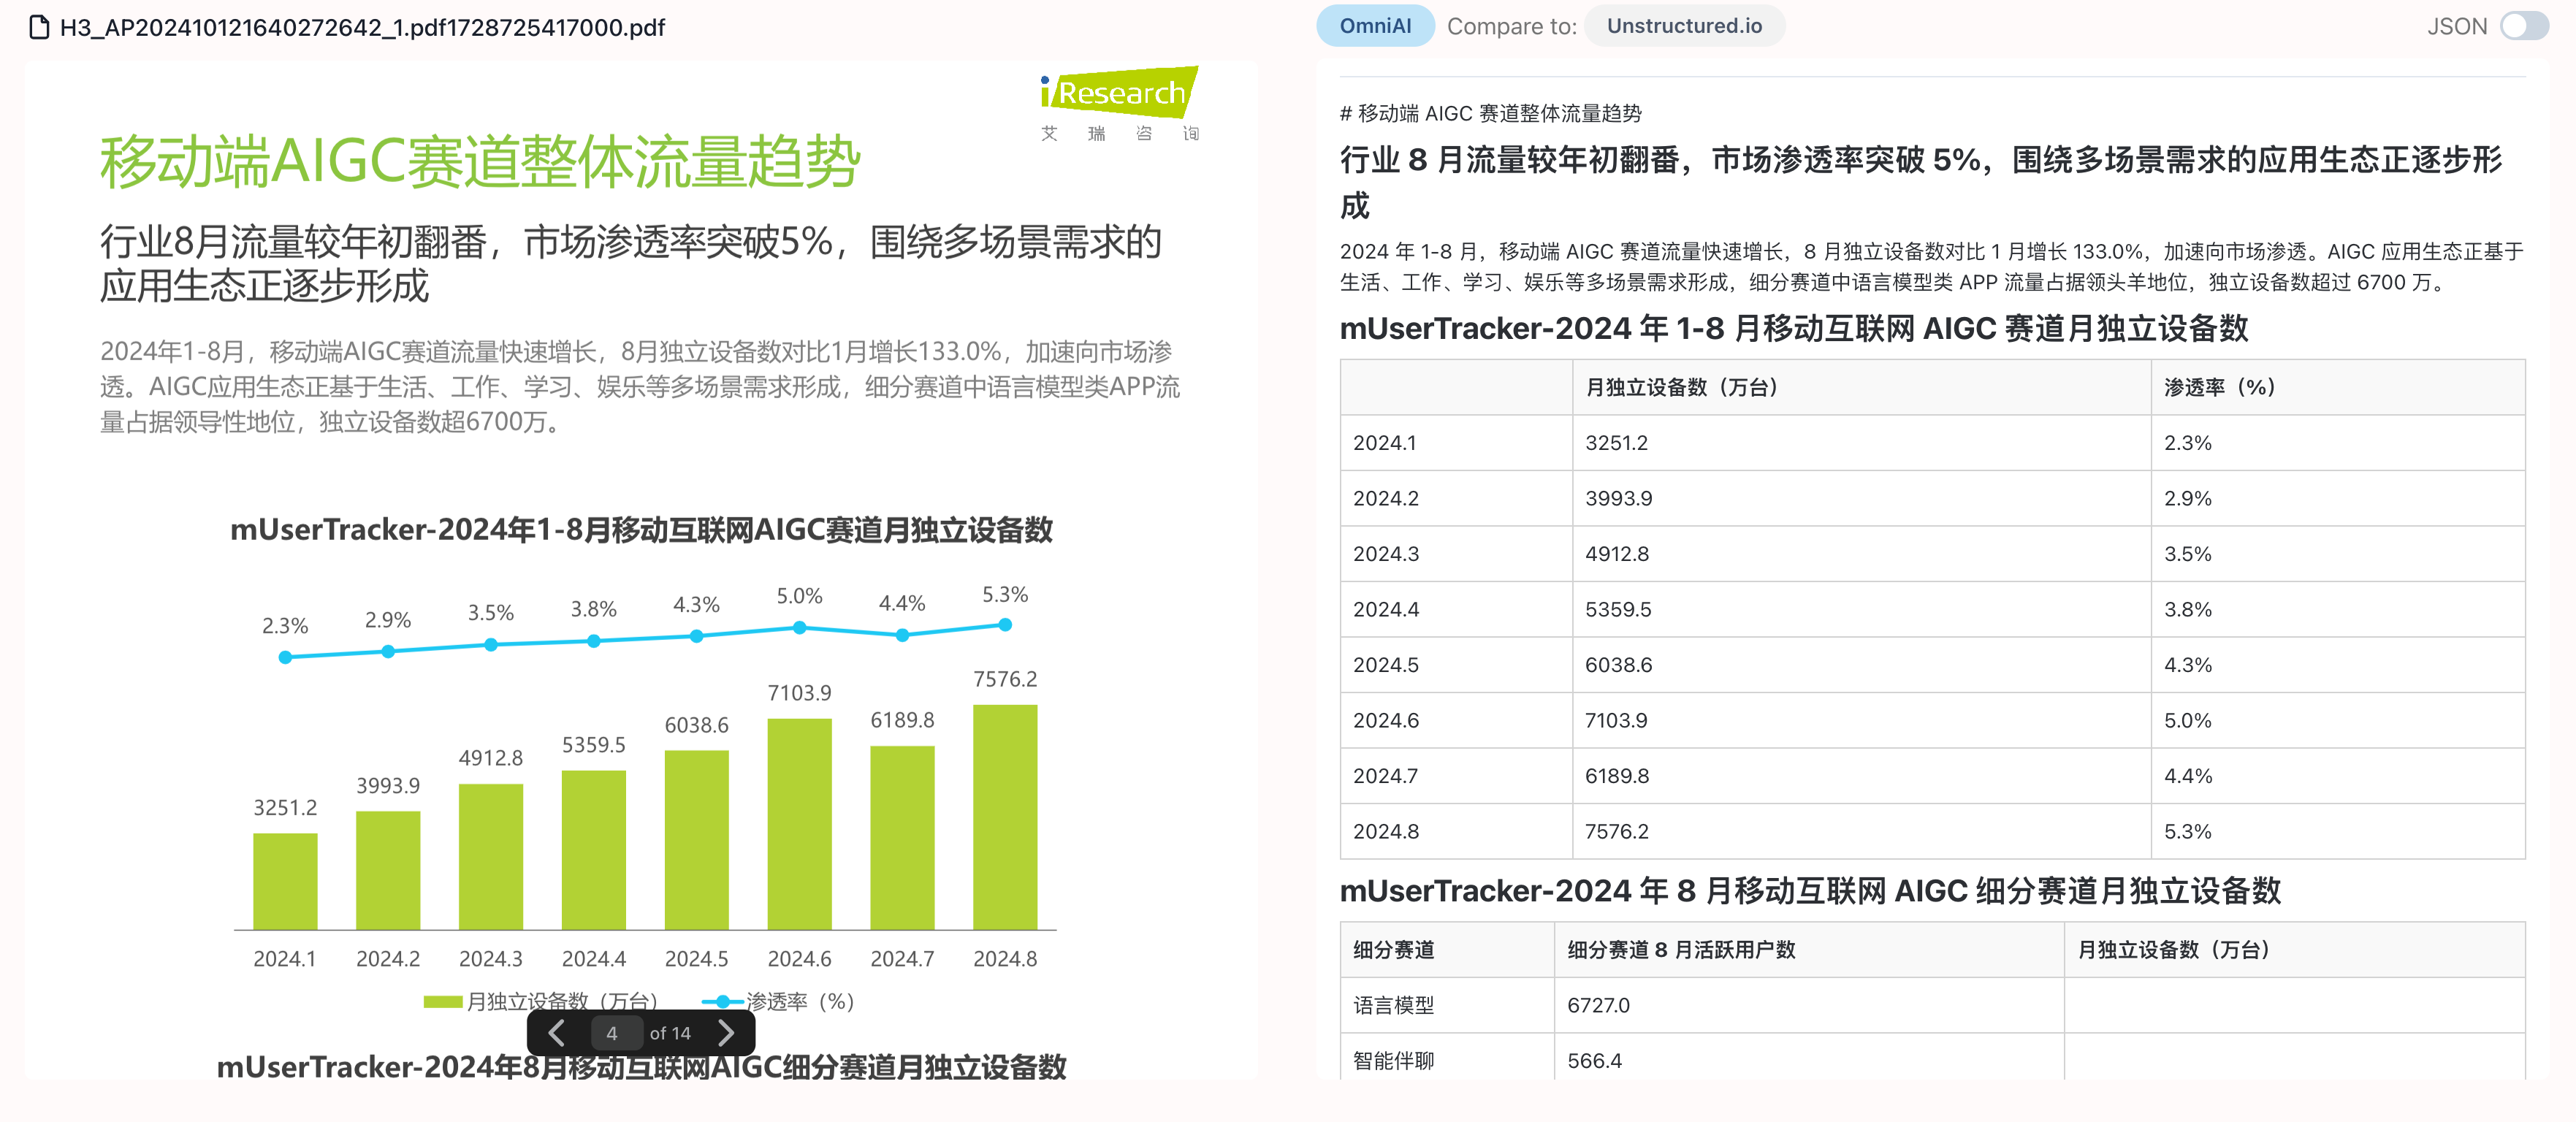
Task: Click the heading # 移动端 AIGC 赛道整体流量趋势
Action: (1490, 113)
